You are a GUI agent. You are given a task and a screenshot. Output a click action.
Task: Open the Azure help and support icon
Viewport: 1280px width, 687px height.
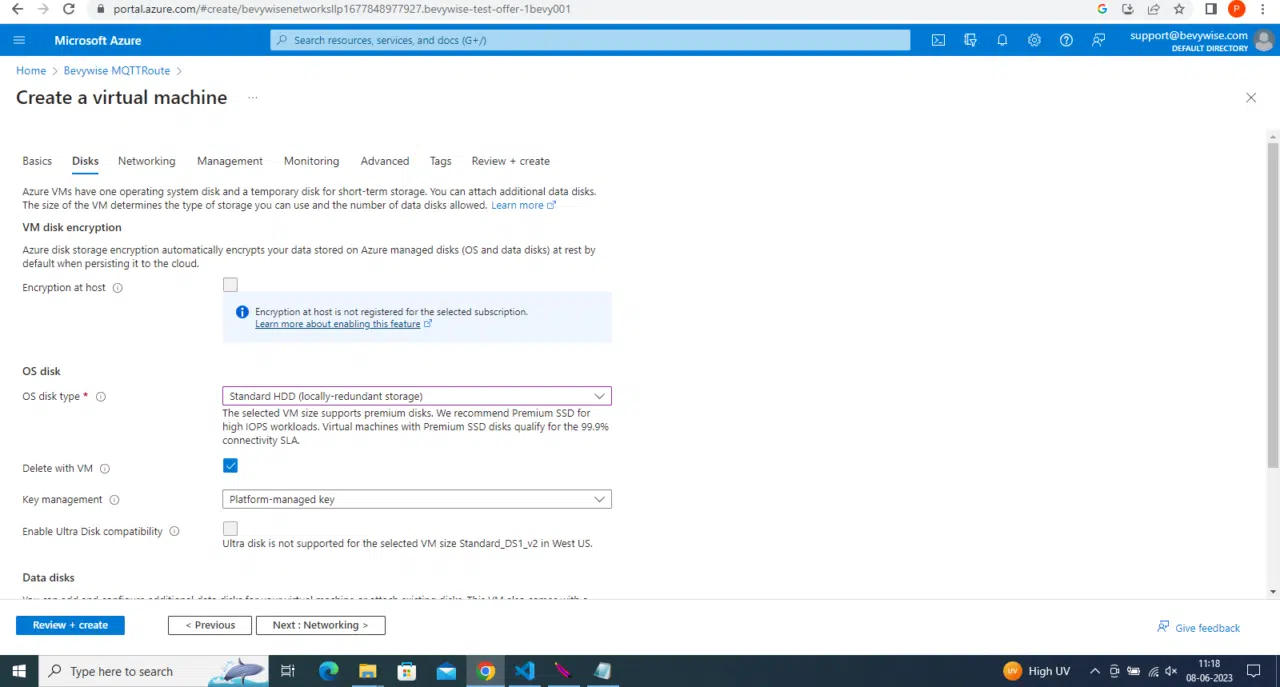tap(1066, 40)
